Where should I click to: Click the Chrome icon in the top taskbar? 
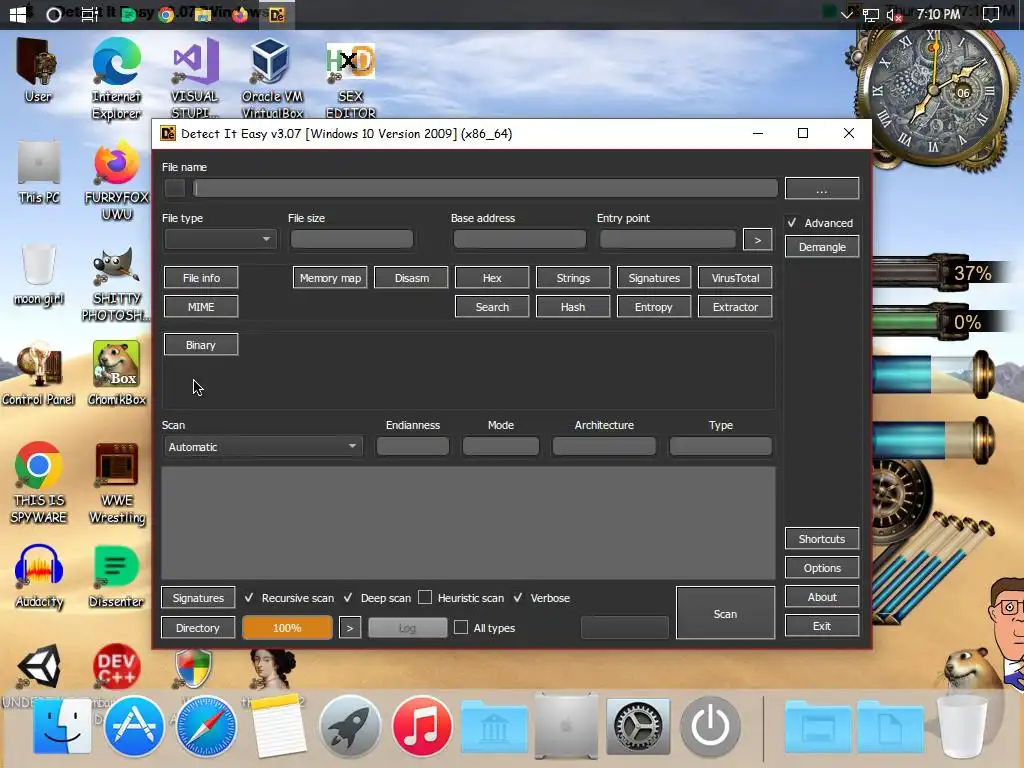coord(166,14)
